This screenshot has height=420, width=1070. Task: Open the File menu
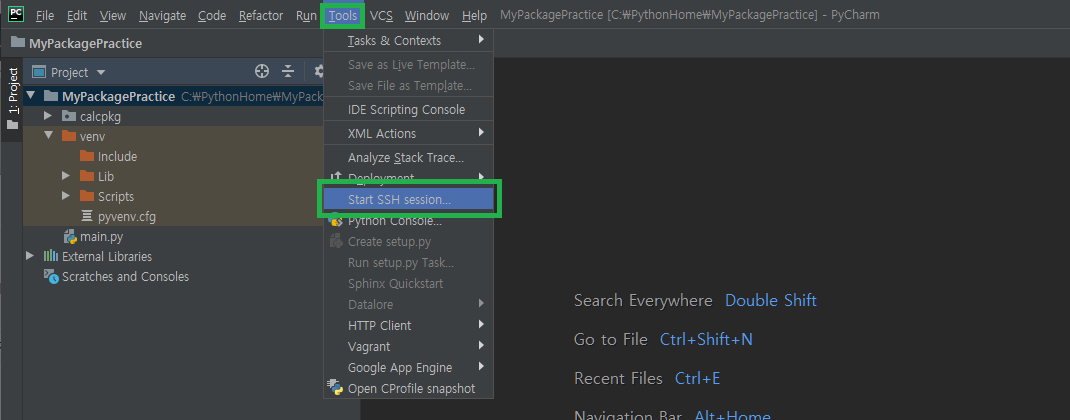(x=44, y=15)
